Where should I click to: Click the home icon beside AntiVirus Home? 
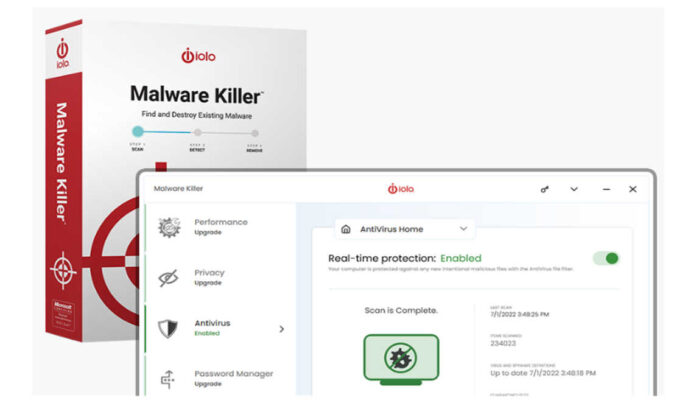pos(346,229)
